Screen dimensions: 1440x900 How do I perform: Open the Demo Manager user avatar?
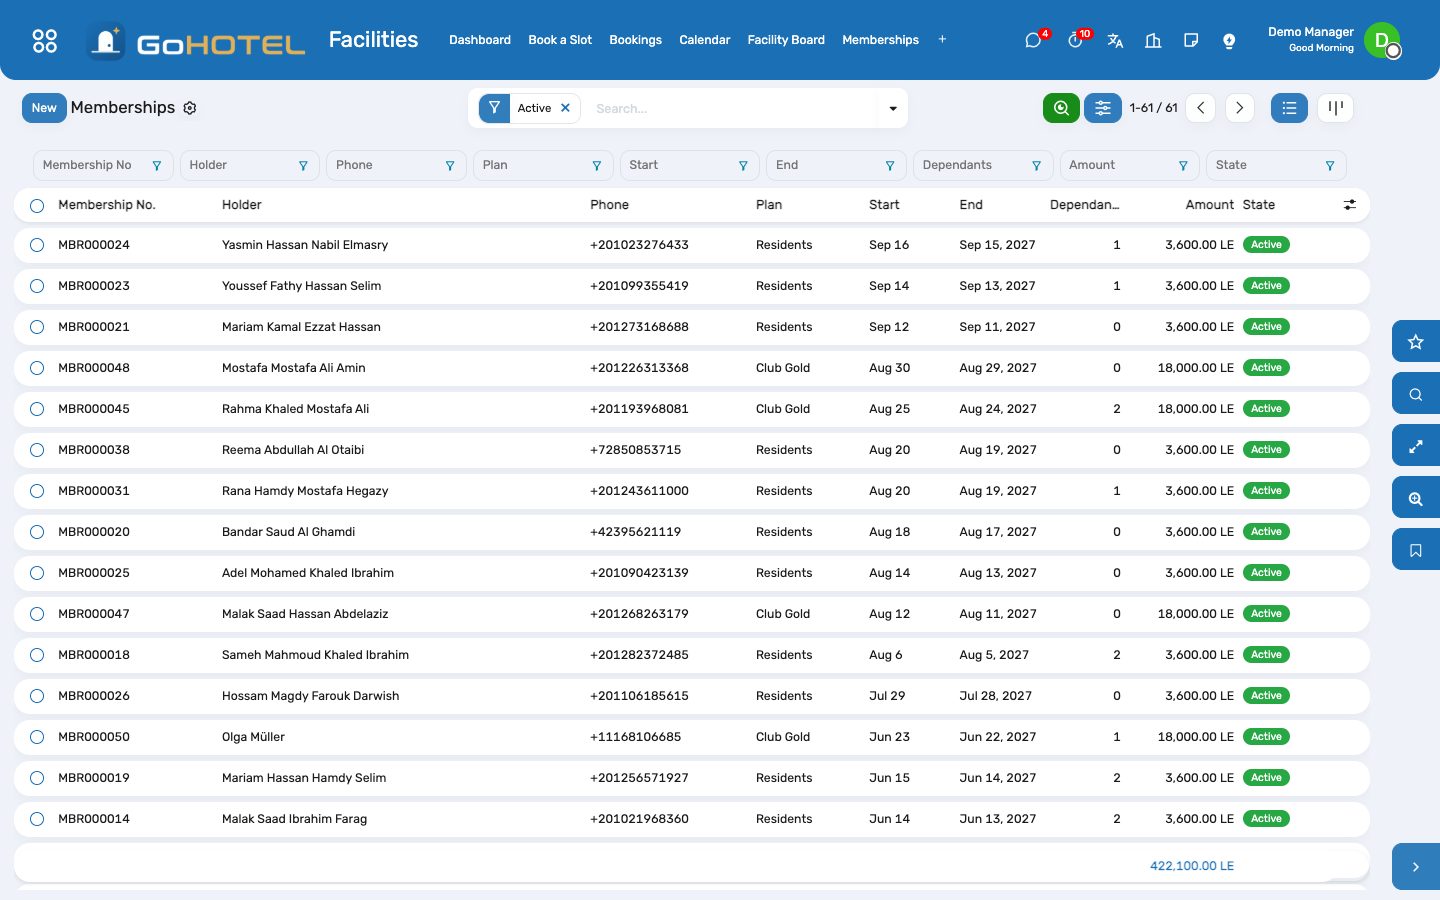click(x=1382, y=40)
